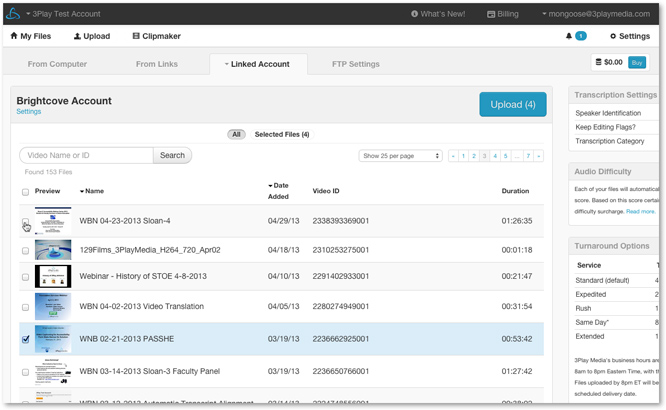
Task: Open the Upload menu item
Action: (x=92, y=36)
